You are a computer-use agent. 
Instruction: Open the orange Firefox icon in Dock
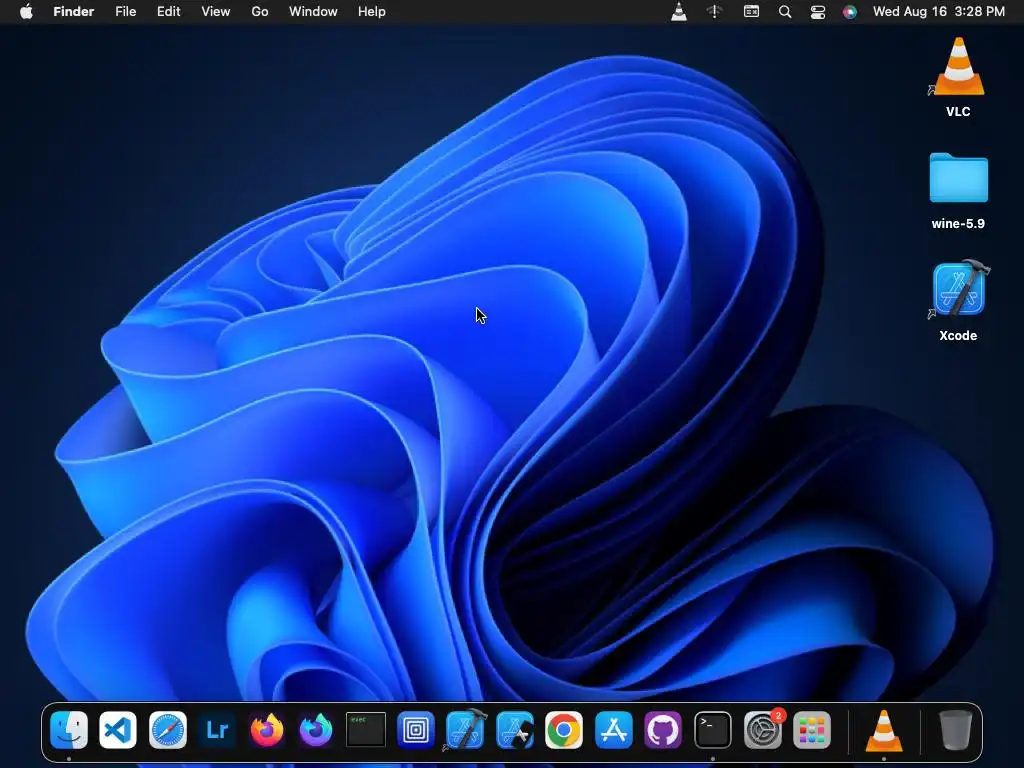[266, 729]
